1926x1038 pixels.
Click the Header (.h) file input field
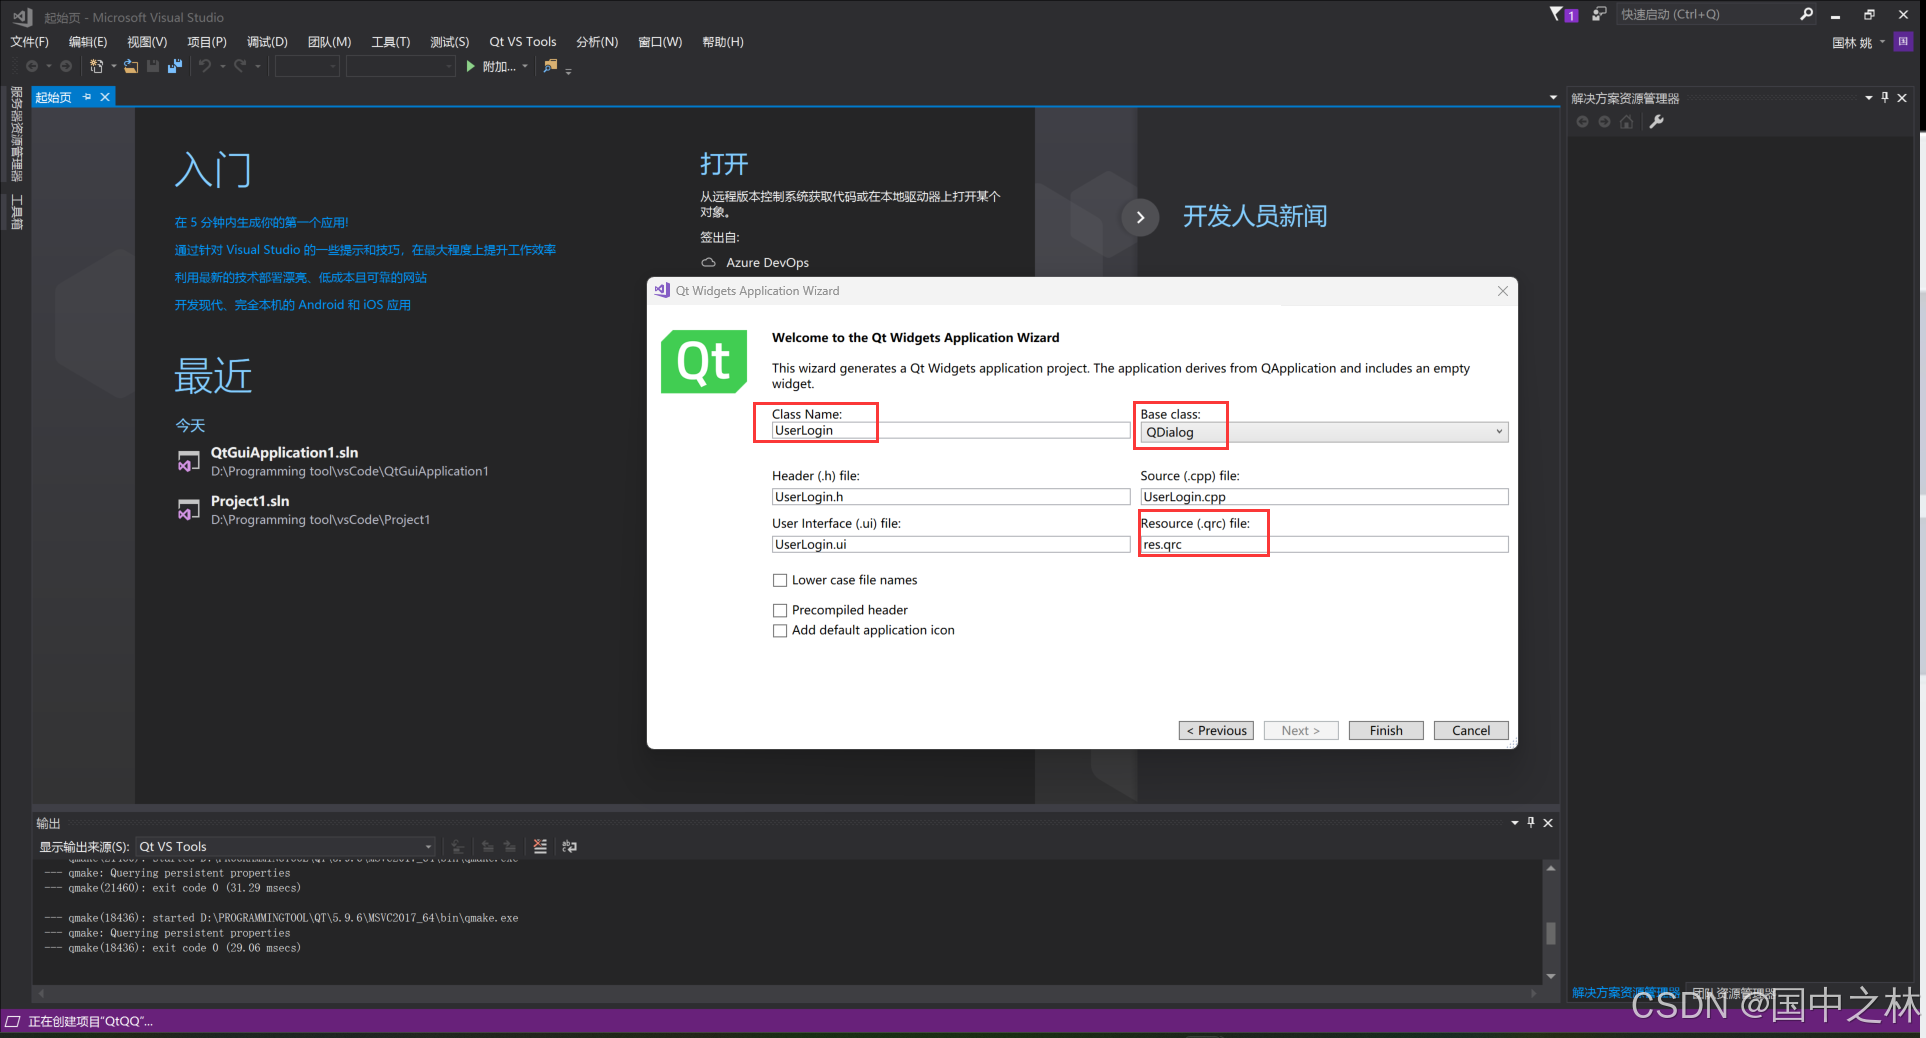pyautogui.click(x=951, y=497)
